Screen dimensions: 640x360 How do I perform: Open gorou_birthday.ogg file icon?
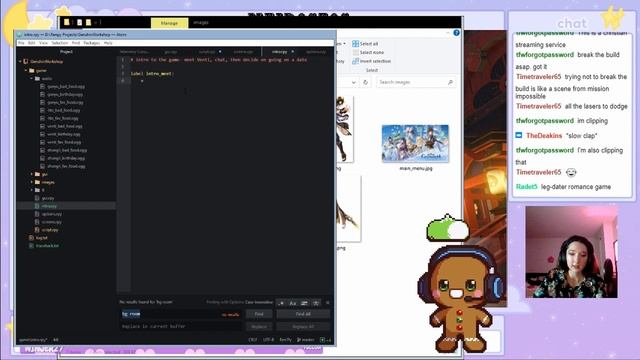click(42, 94)
